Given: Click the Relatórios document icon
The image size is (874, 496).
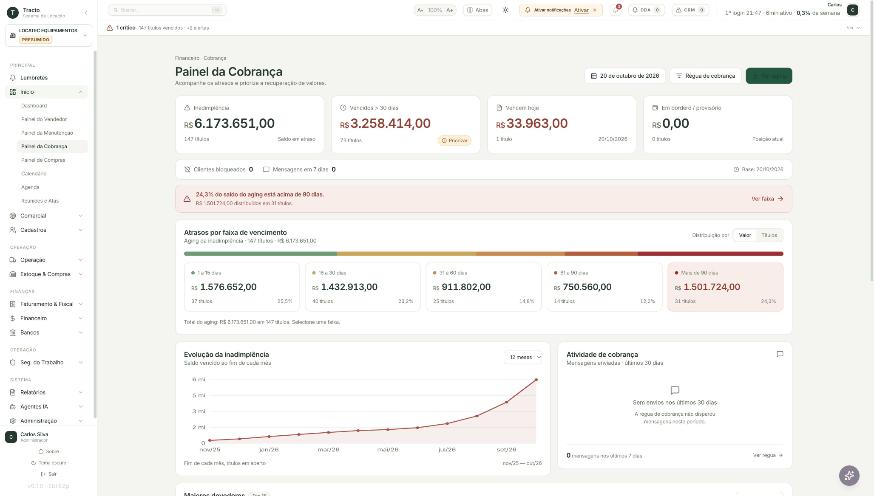Looking at the screenshot, I should 13,392.
